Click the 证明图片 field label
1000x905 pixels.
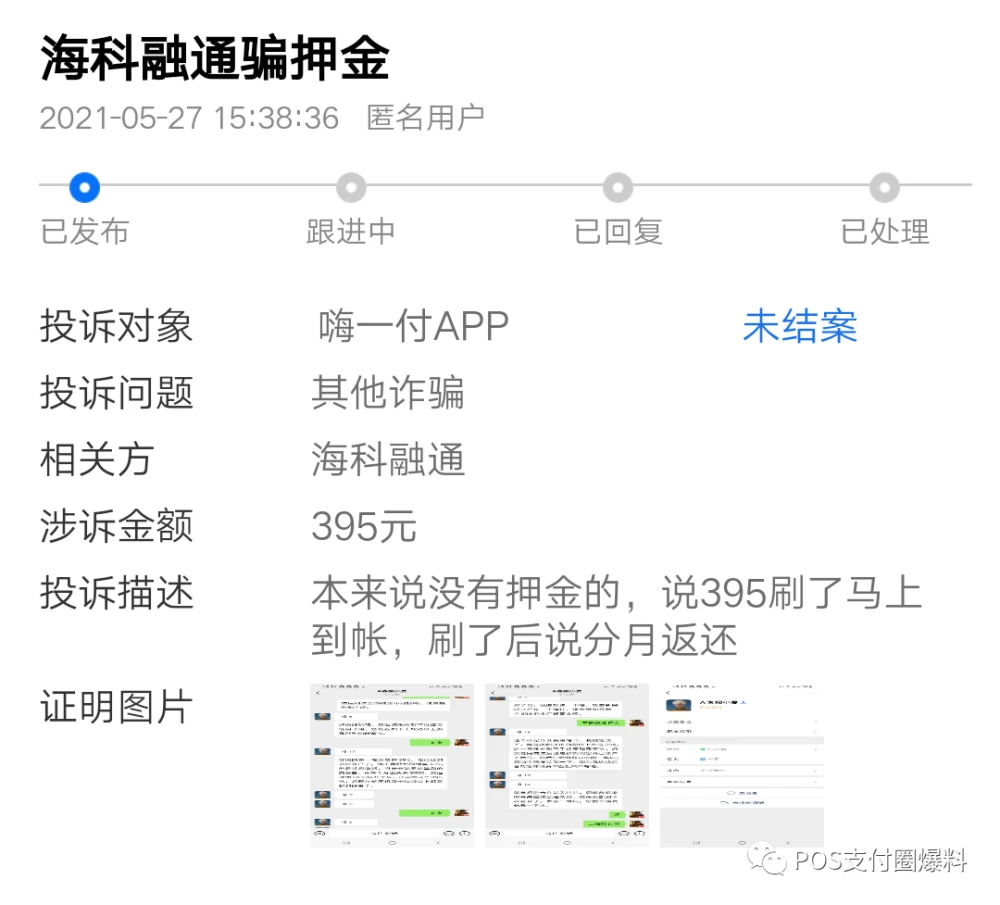coord(116,707)
